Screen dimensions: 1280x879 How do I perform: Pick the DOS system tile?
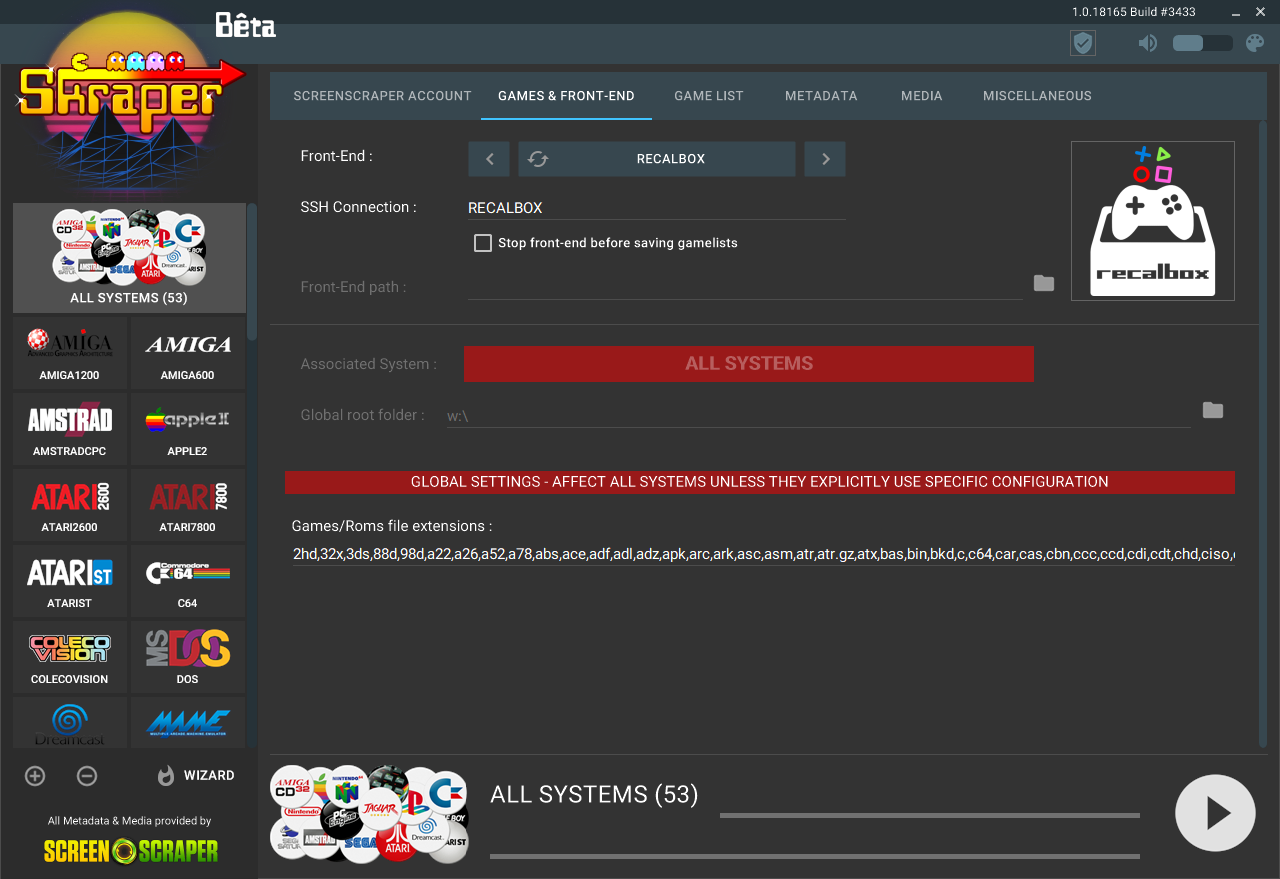click(x=188, y=658)
